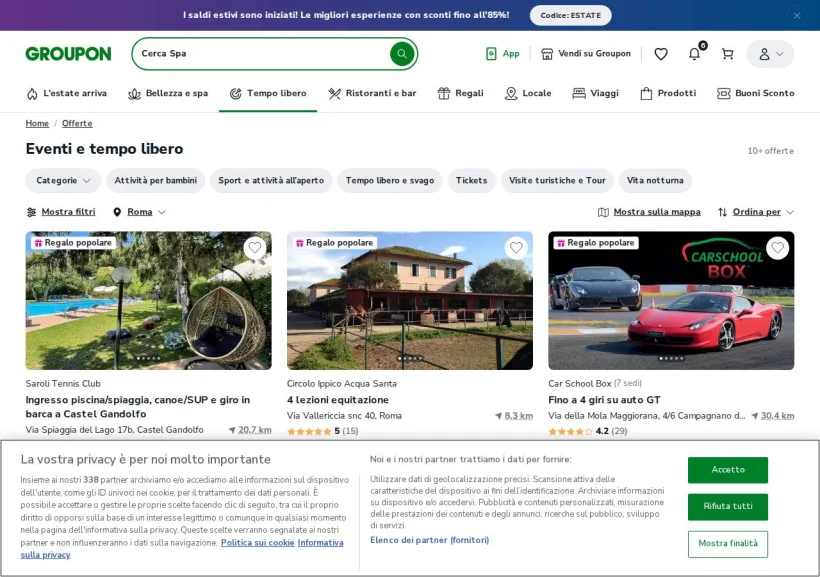820x577 pixels.
Task: Expand the Ordina per sort dropdown
Action: [756, 212]
